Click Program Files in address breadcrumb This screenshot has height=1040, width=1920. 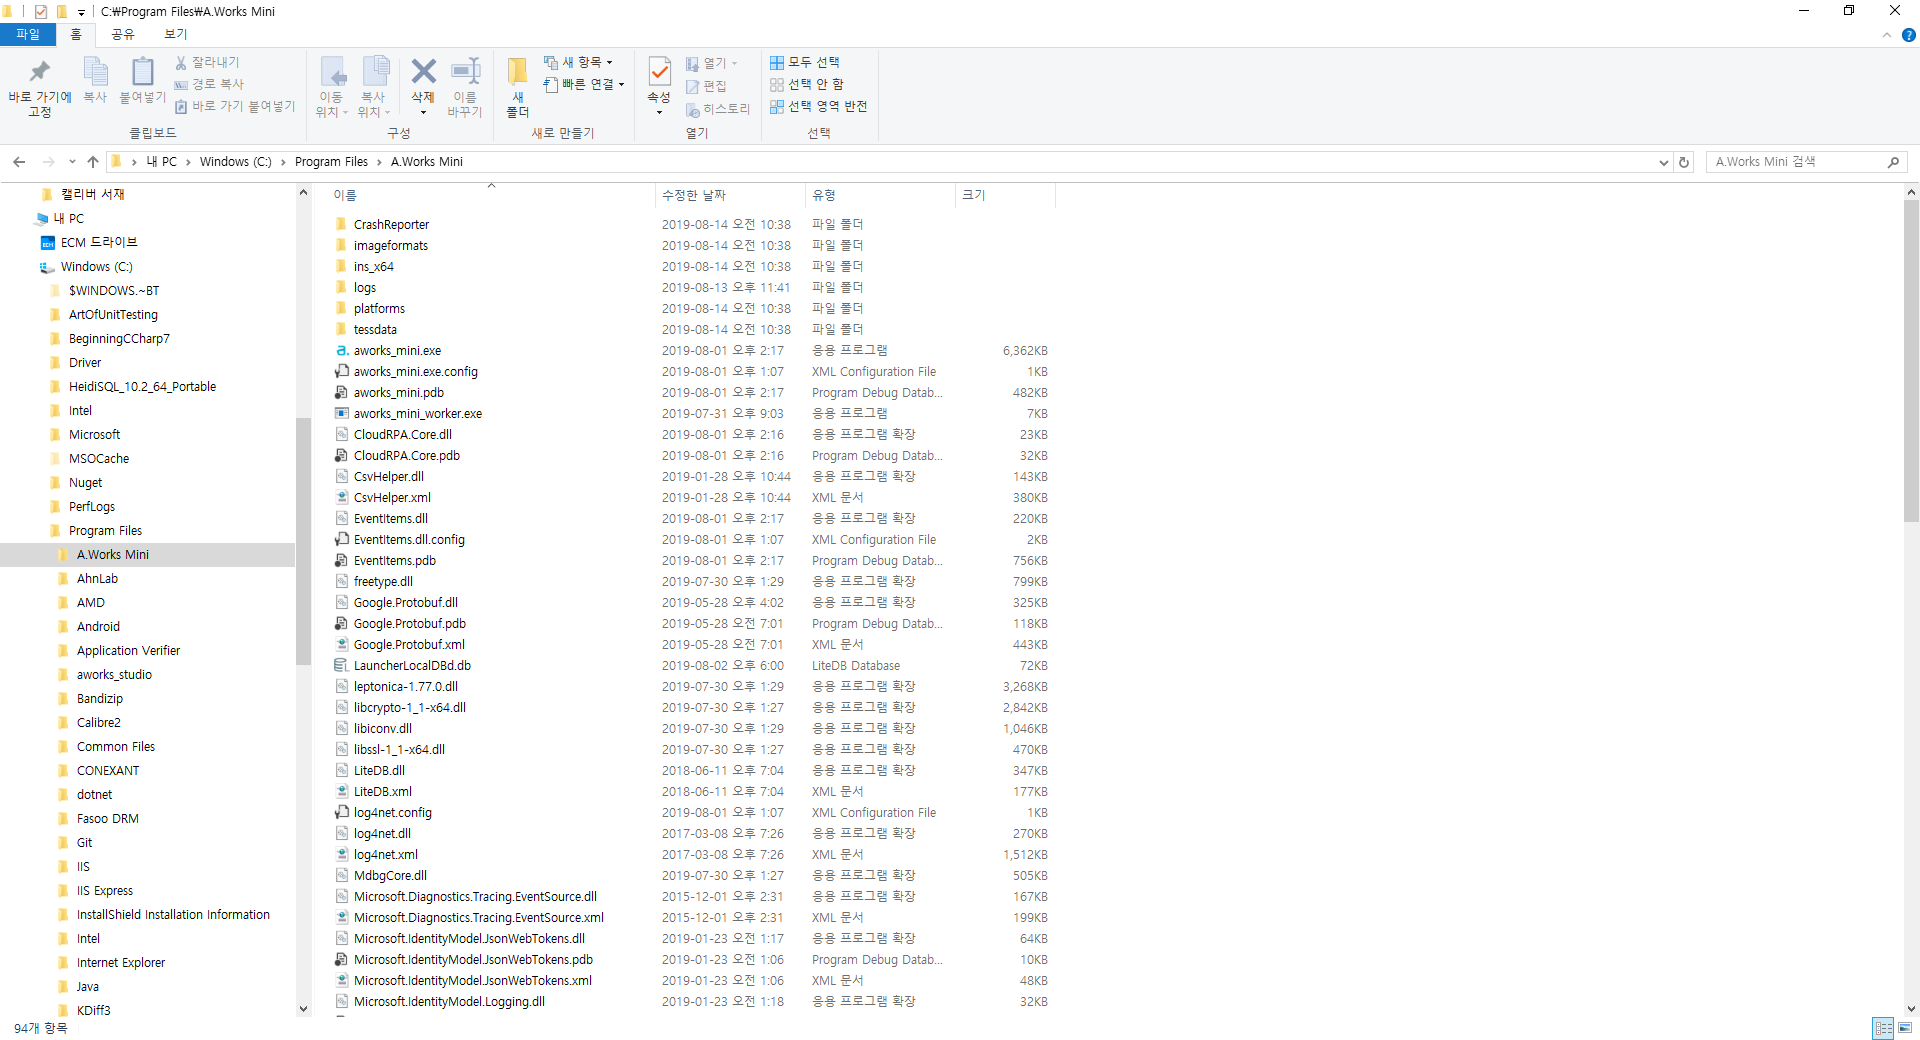331,161
